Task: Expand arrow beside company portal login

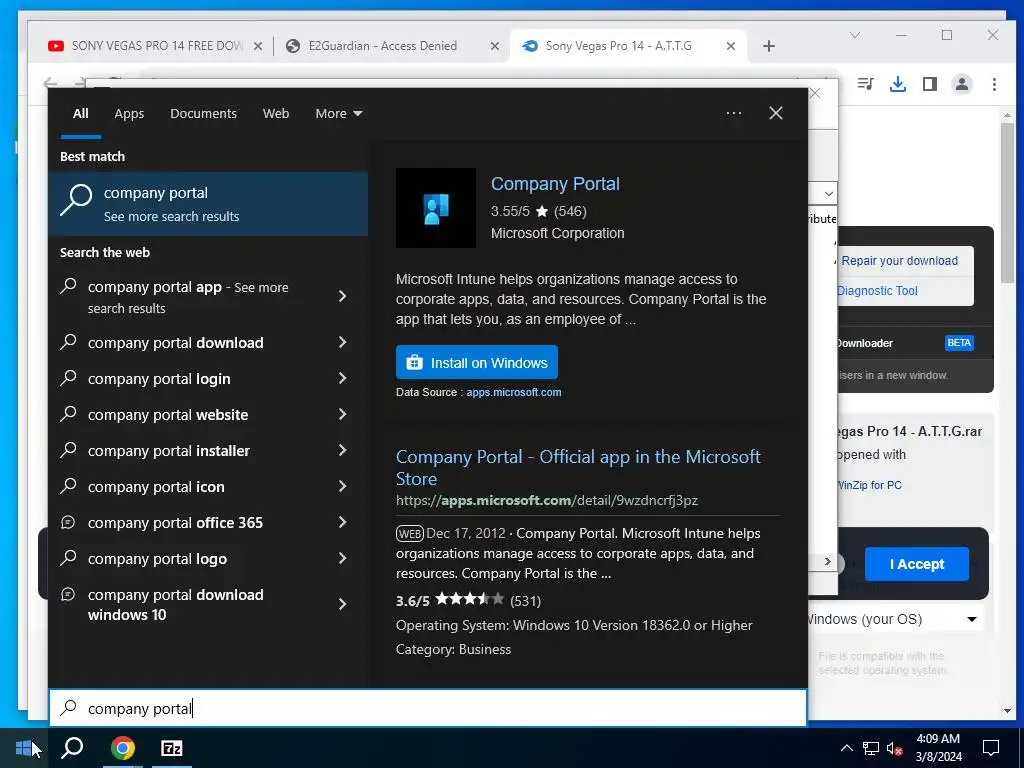Action: click(x=343, y=378)
